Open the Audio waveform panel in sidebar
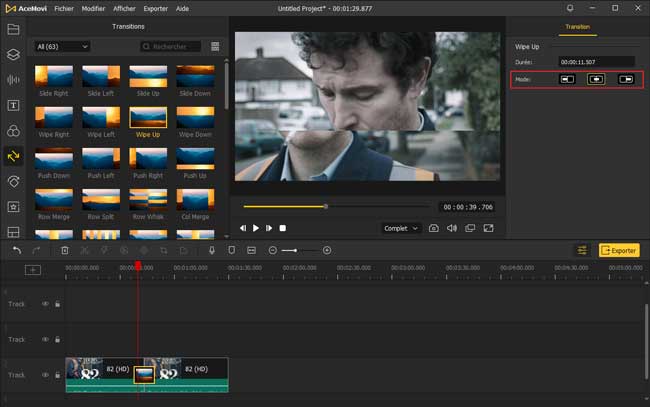 [x=13, y=80]
